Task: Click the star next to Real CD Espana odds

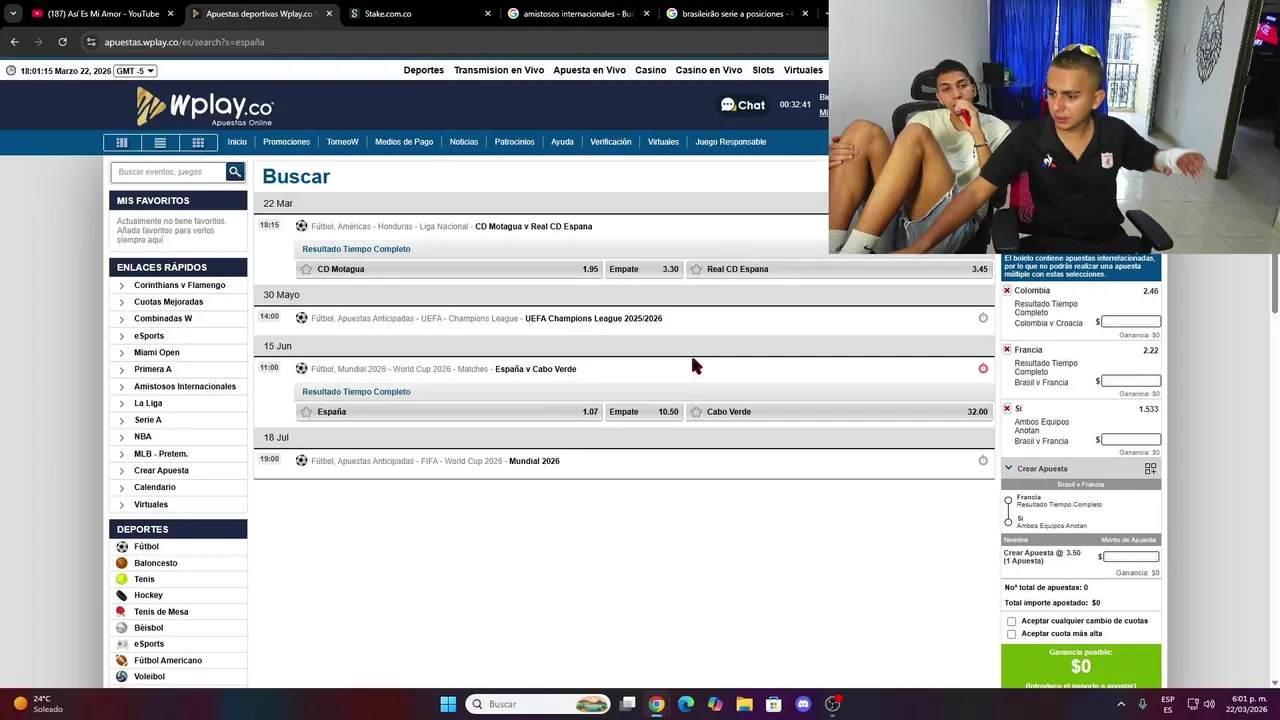Action: click(696, 269)
